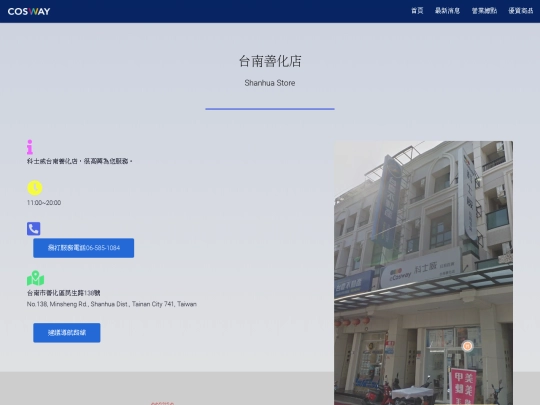540x405 pixels.
Task: Click the pink info icon
Action: point(30,147)
